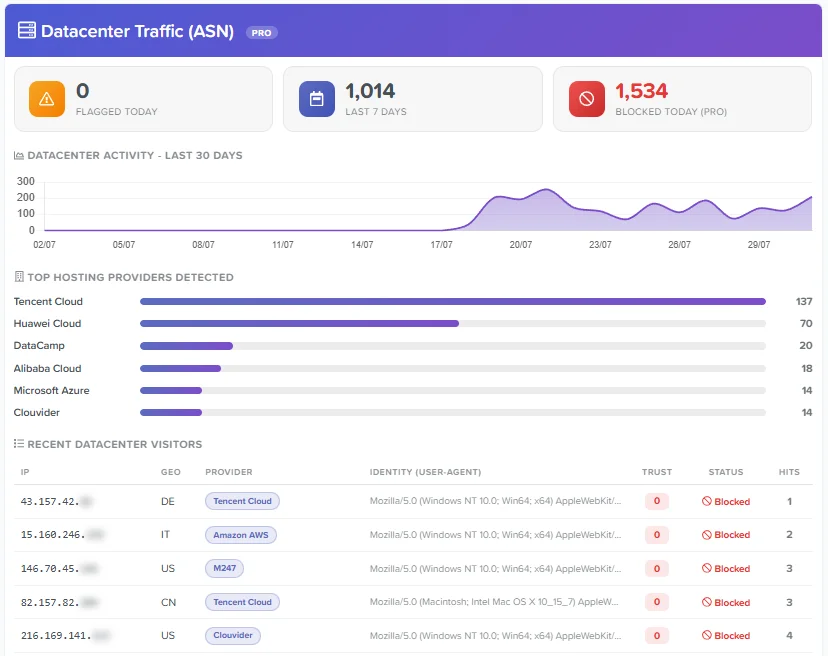
Task: Click the STATUS column header
Action: pyautogui.click(x=726, y=472)
